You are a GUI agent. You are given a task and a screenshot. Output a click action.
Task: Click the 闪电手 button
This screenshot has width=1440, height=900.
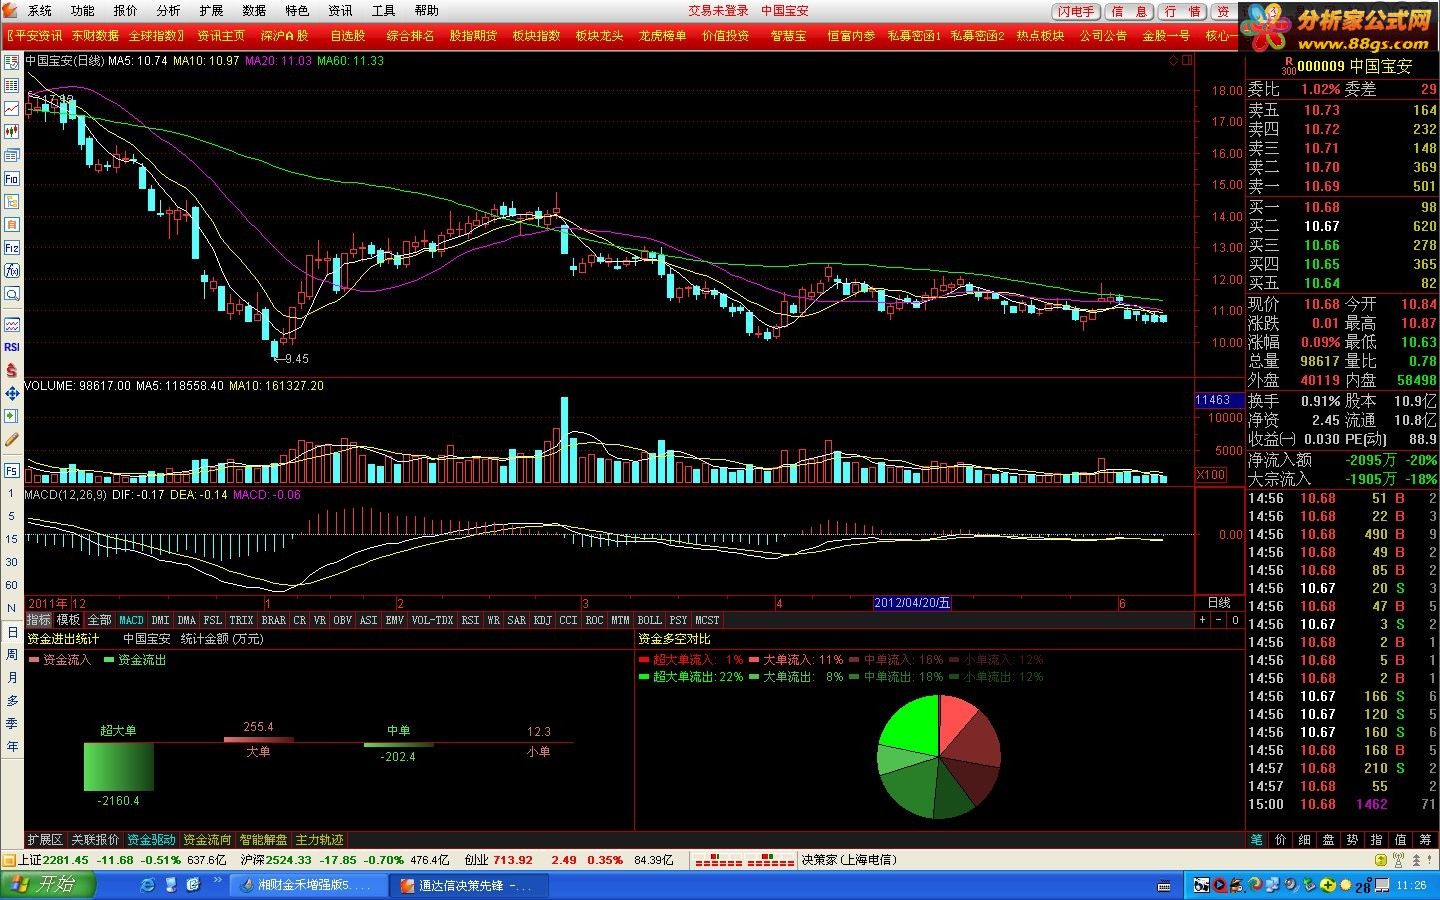(x=1077, y=11)
